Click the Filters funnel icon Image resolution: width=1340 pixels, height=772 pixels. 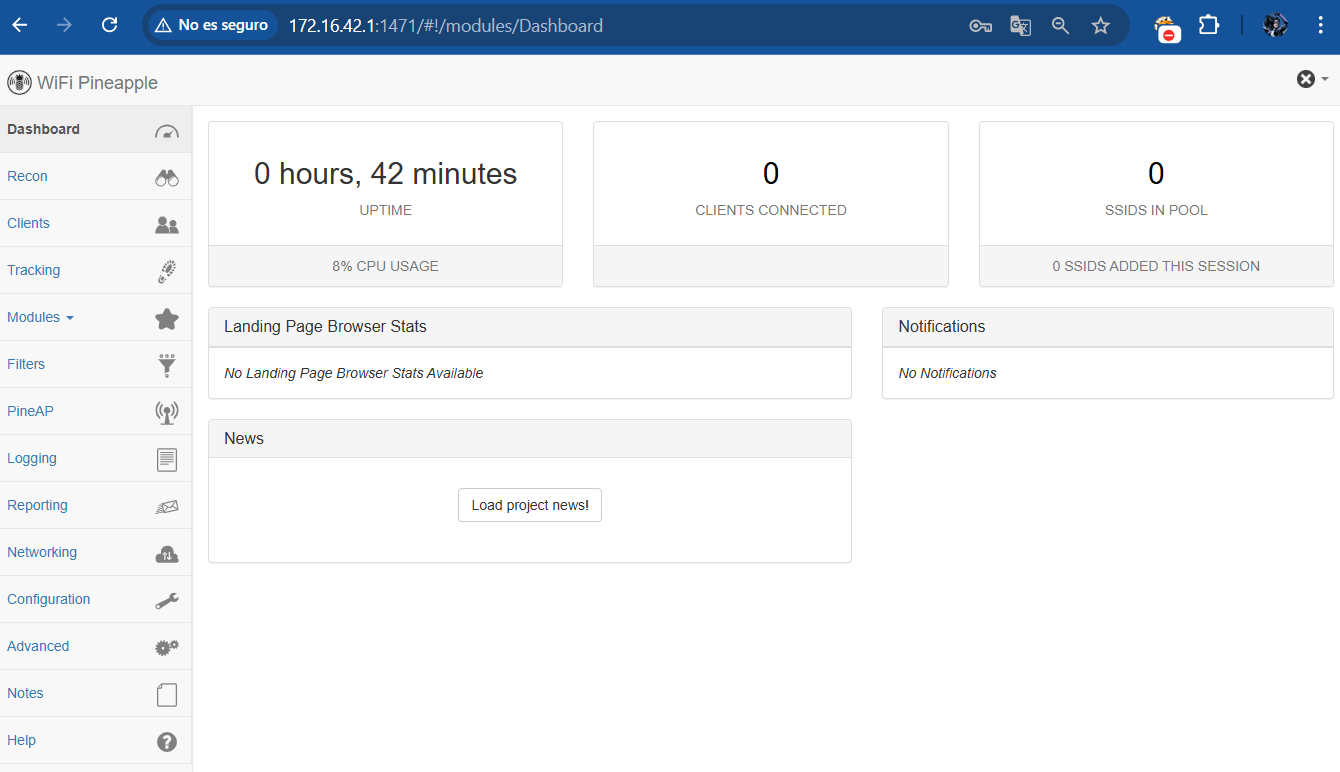[167, 365]
